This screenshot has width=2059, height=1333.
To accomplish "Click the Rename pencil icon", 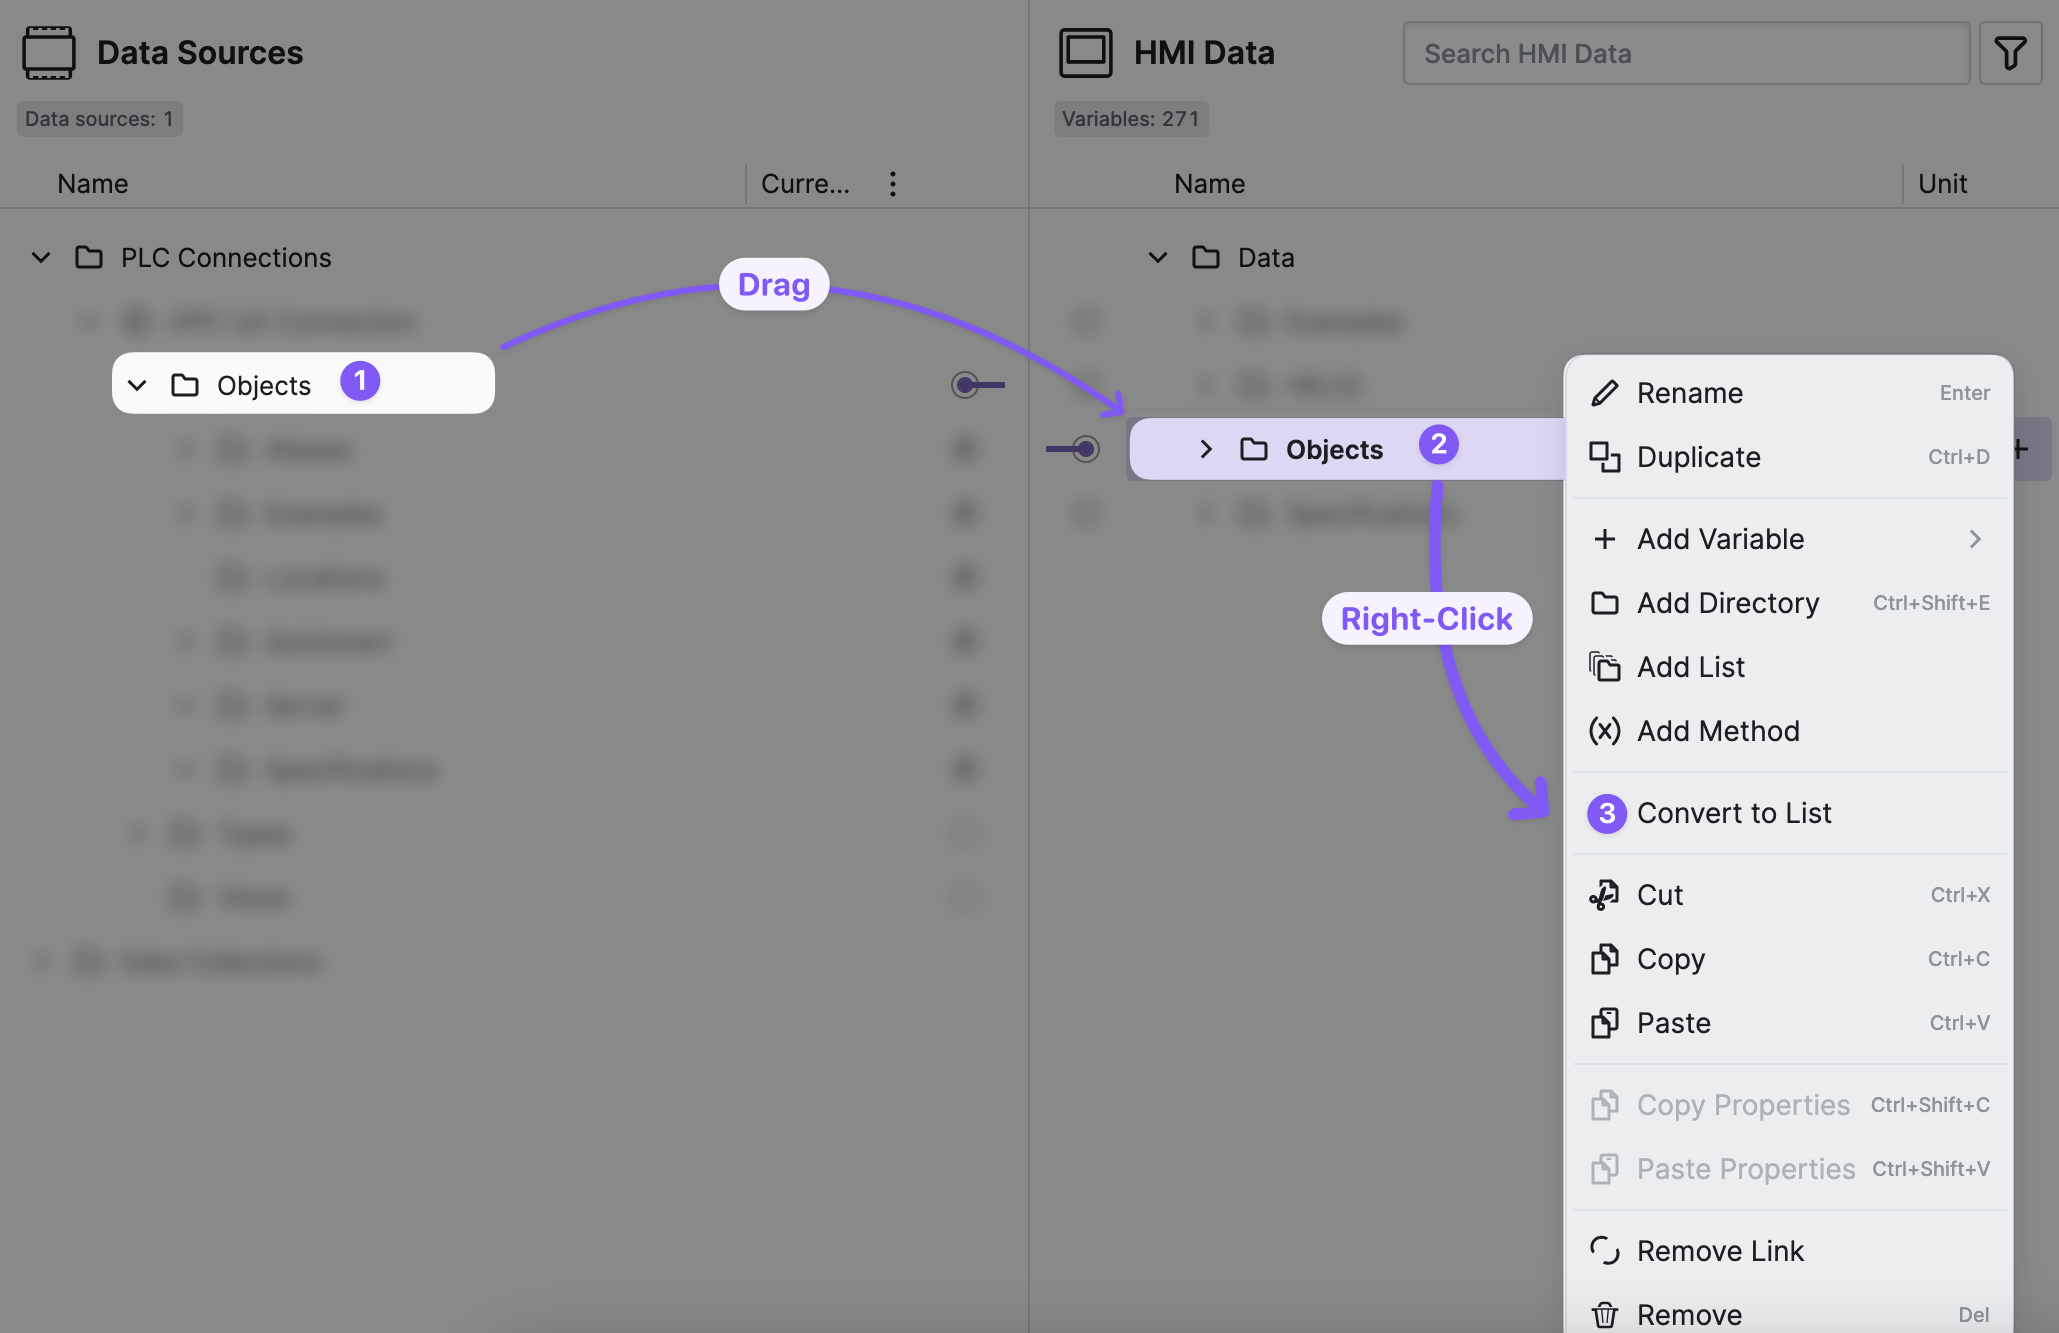I will click(1604, 393).
